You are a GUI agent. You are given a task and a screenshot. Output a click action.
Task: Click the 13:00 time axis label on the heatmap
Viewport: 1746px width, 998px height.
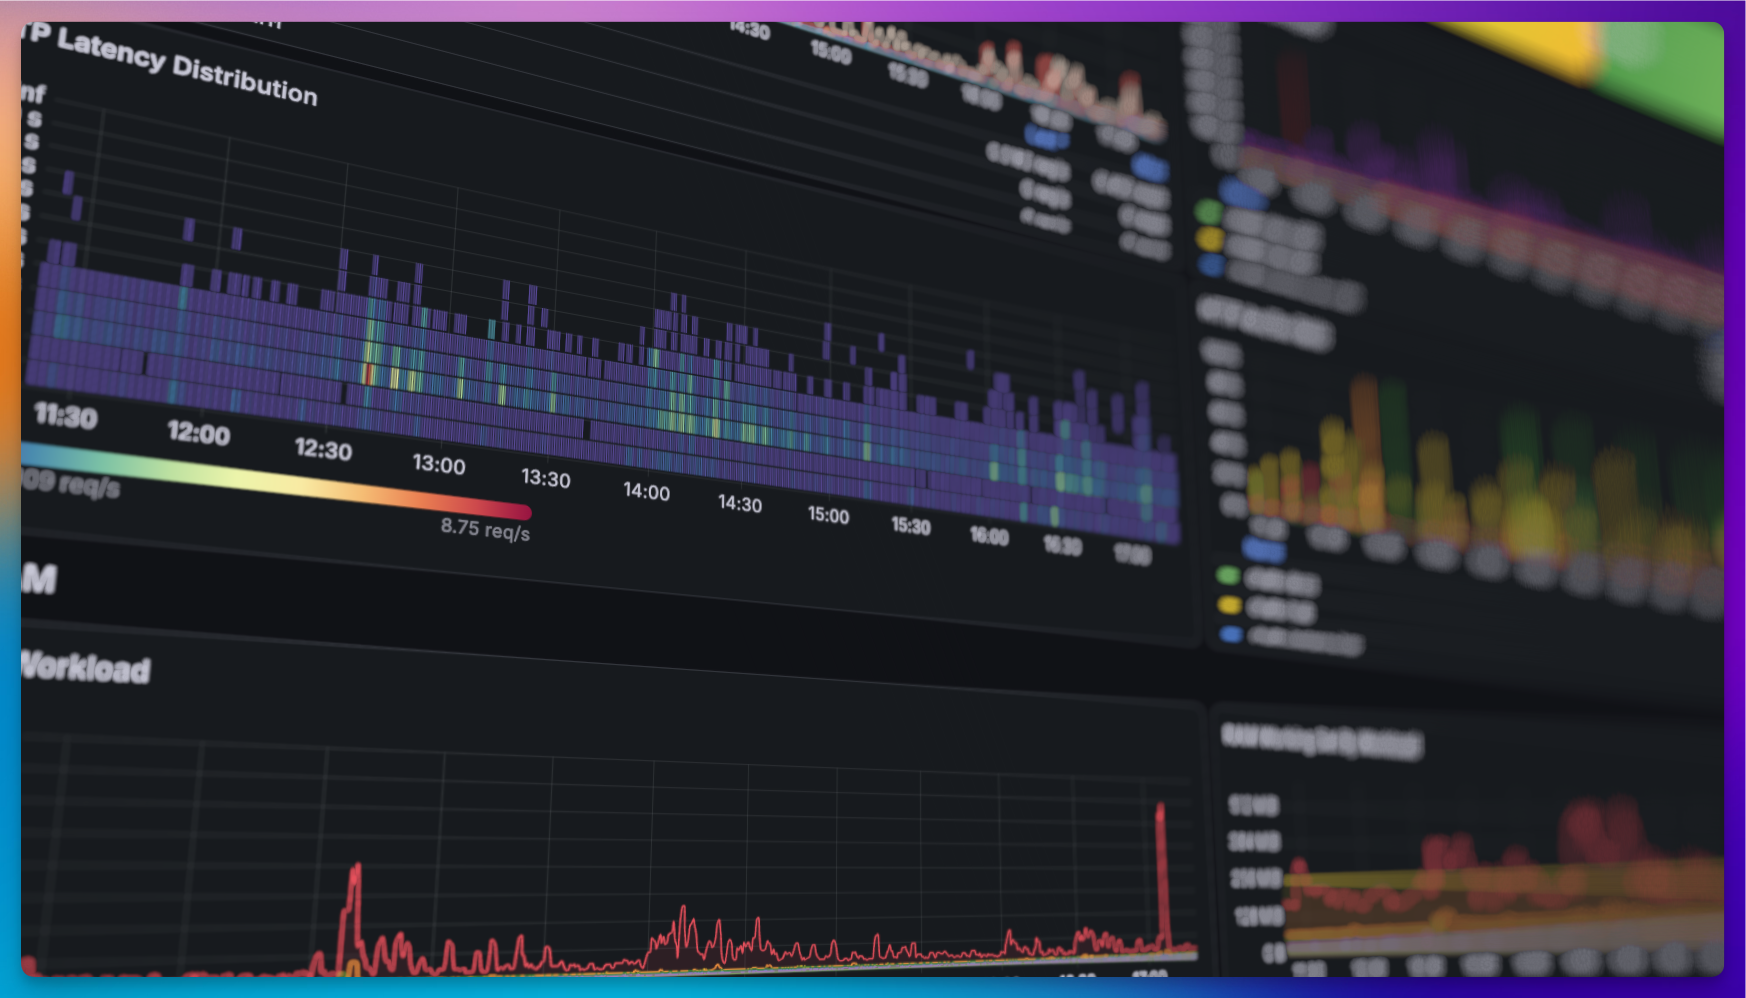click(439, 464)
